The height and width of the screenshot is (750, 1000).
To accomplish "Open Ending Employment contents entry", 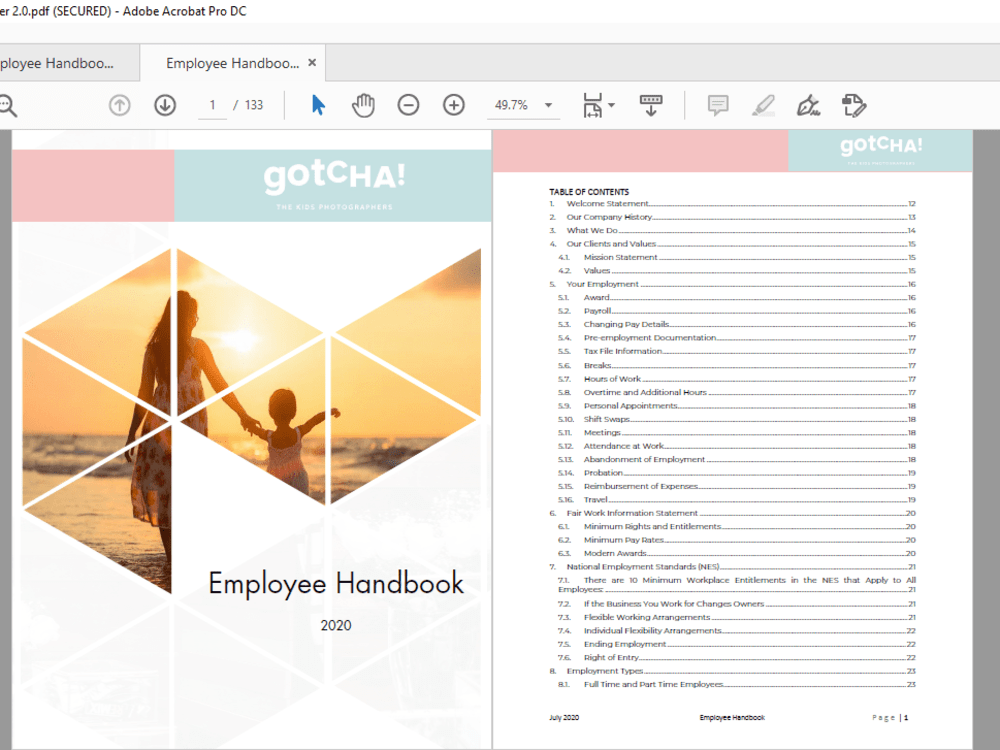I will tap(737, 643).
